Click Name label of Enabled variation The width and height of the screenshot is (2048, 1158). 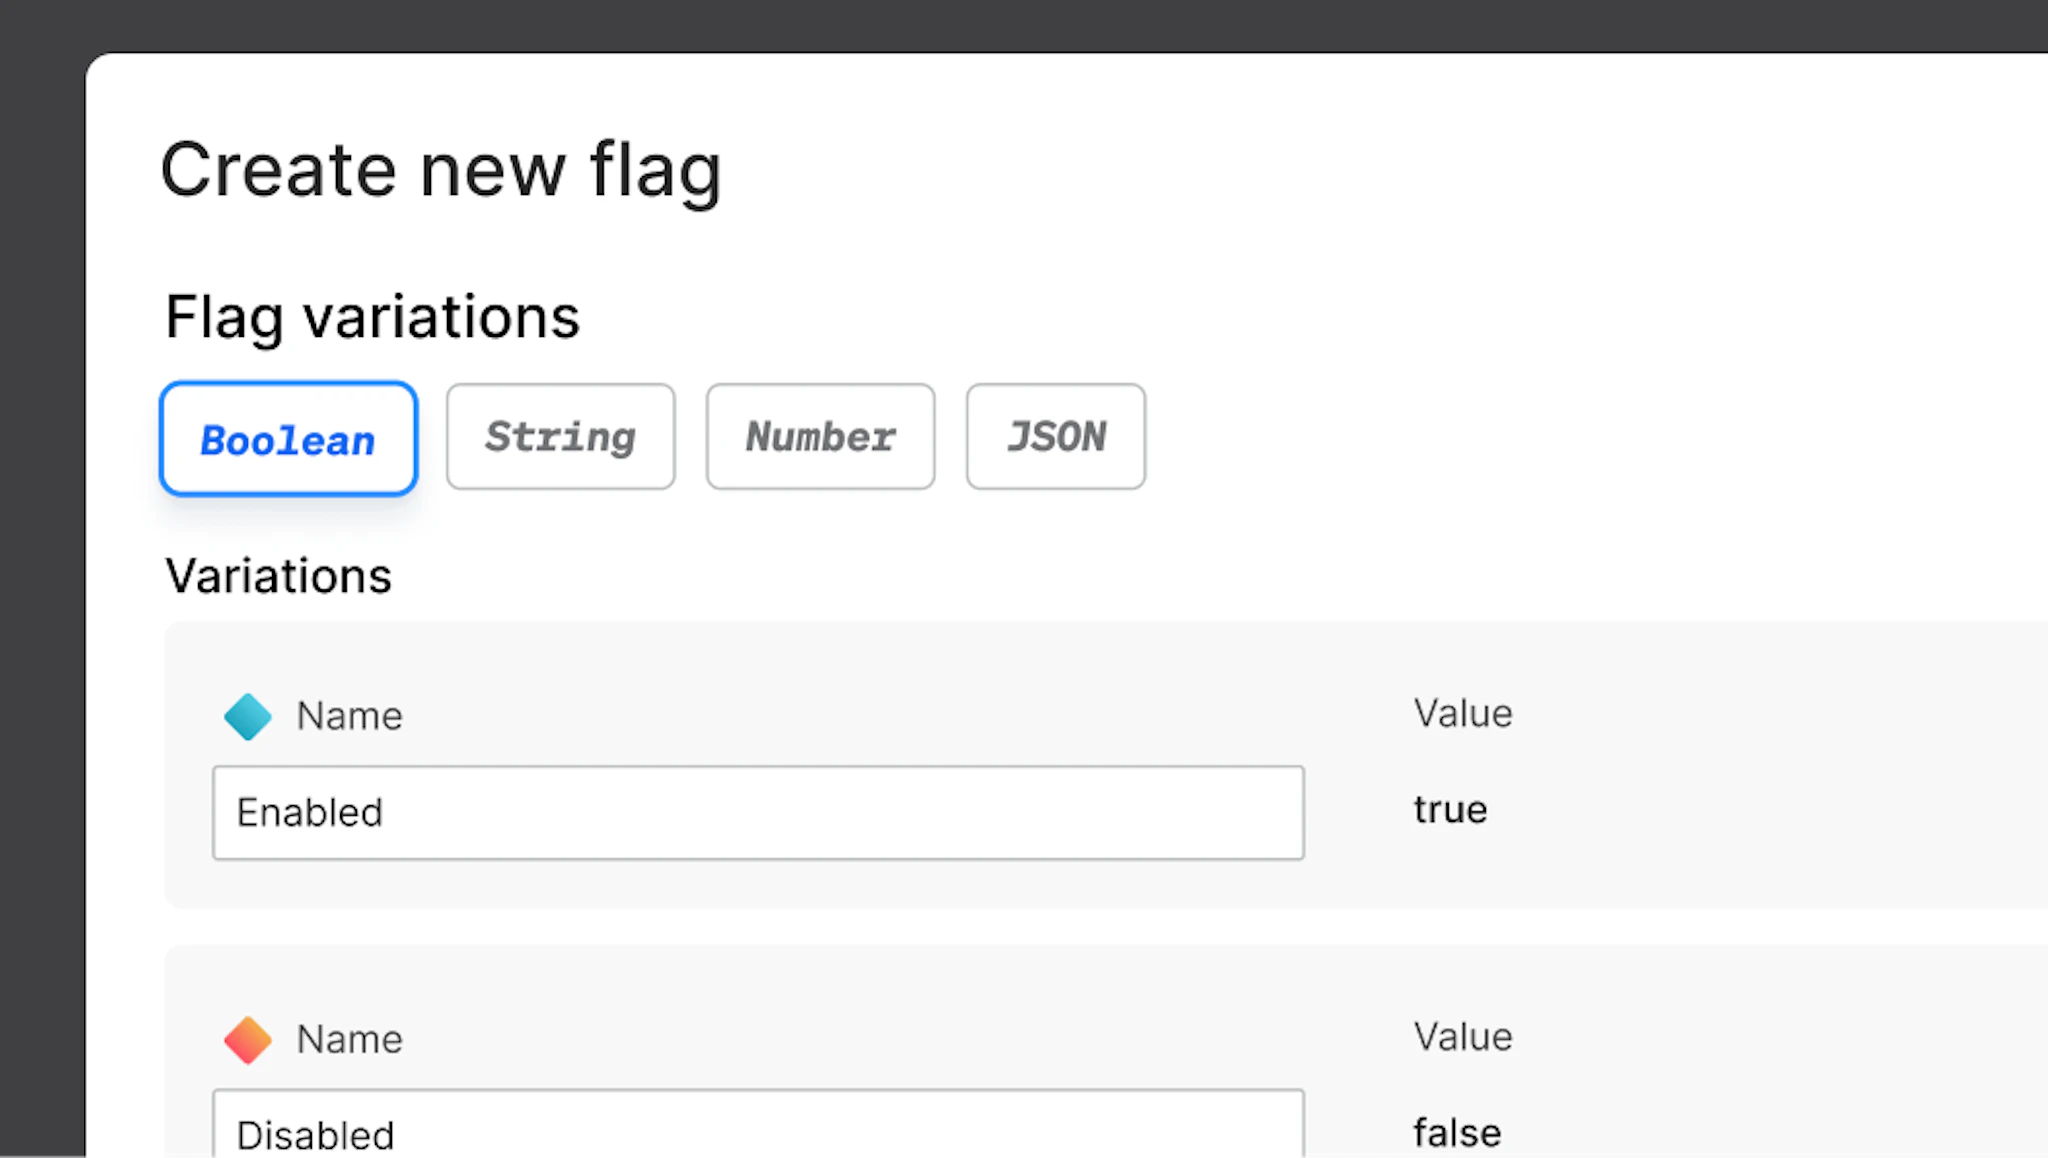(349, 717)
